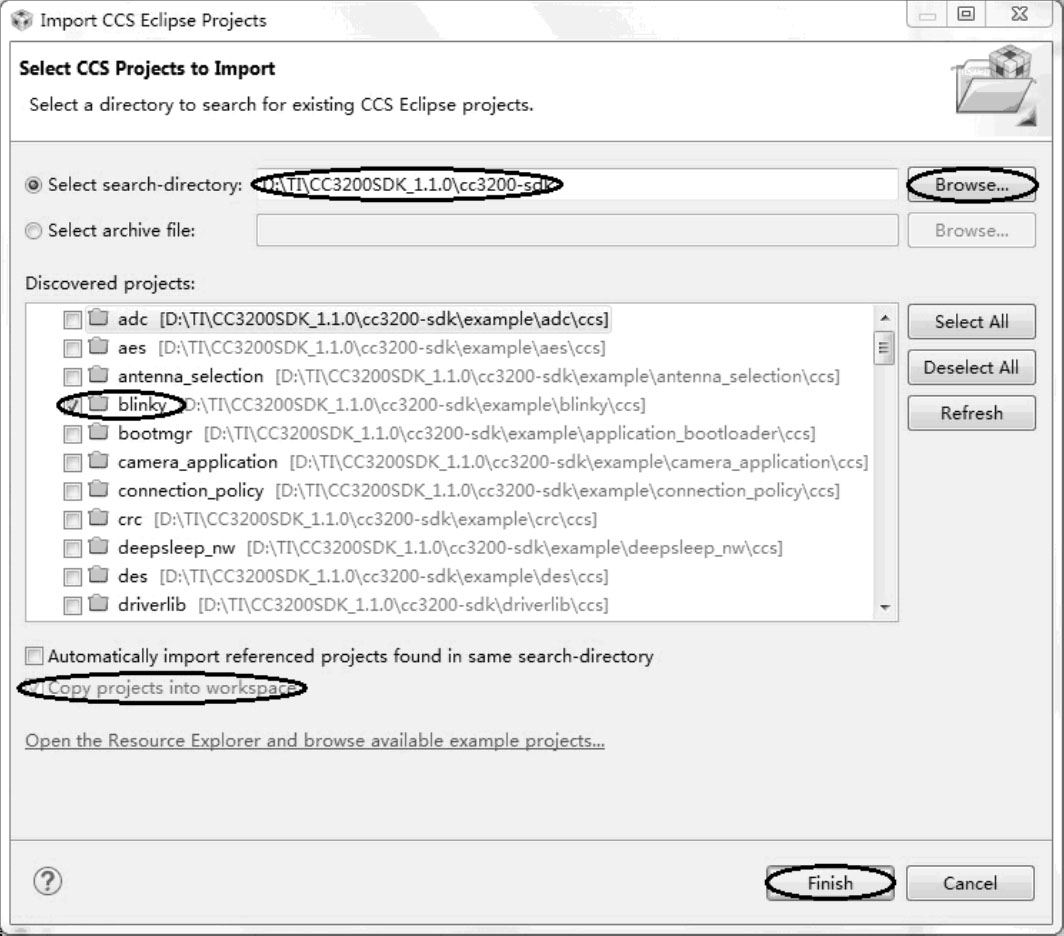Viewport: 1064px width, 936px height.
Task: Check the bootmgr project checkbox
Action: (x=73, y=434)
